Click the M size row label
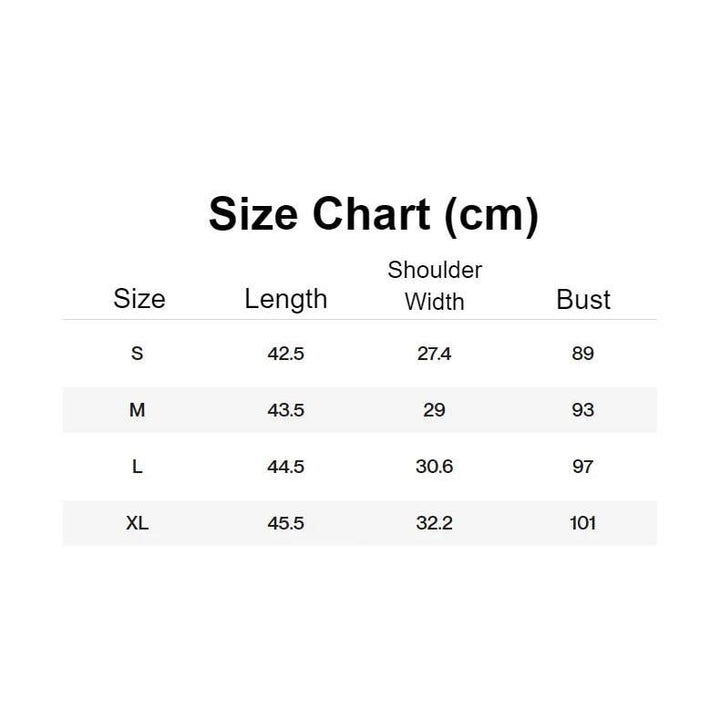 [x=138, y=410]
